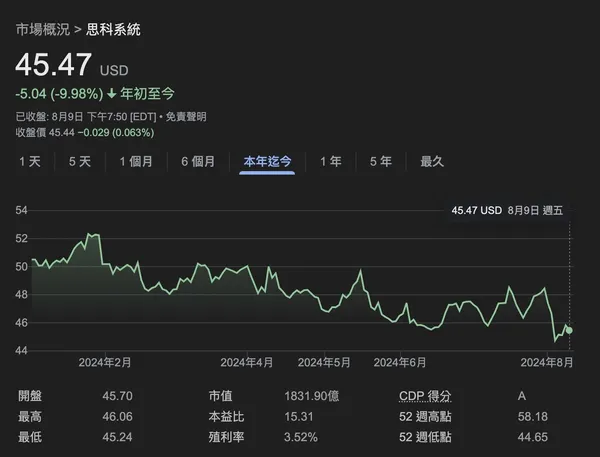
Task: Click the 開盤 value 45.70
Action: [x=117, y=396]
